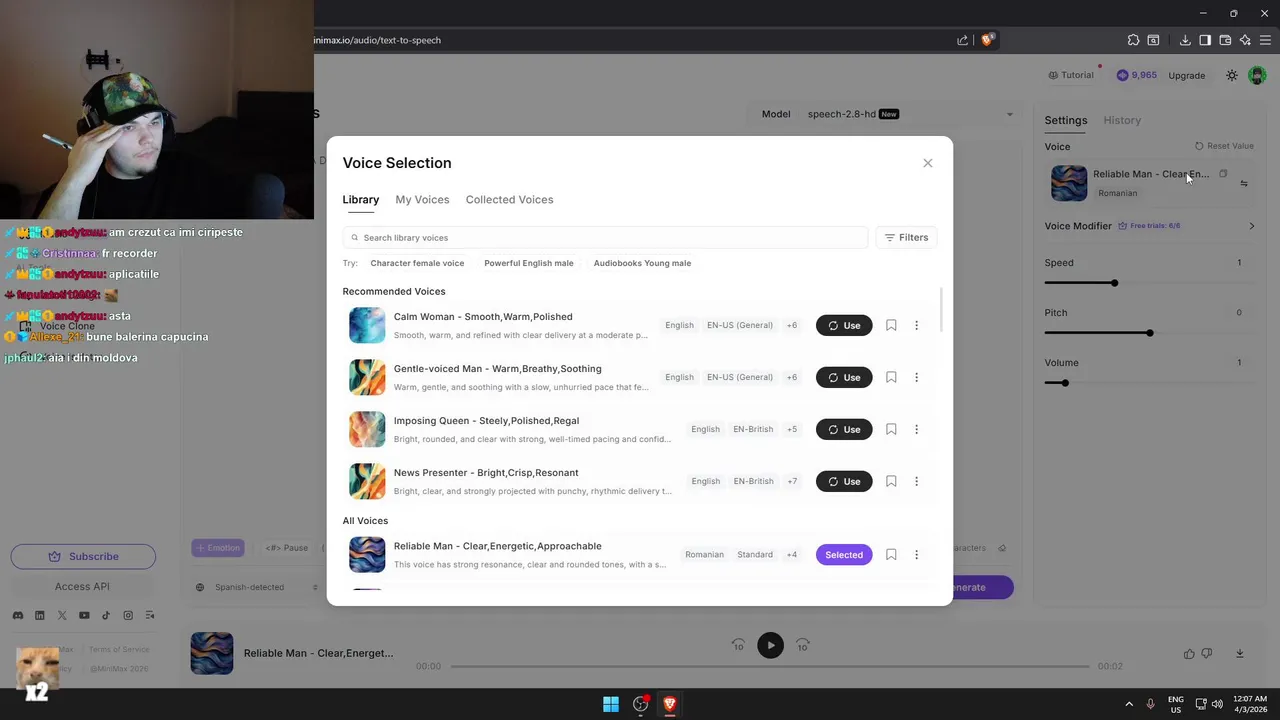Open Brave Shields icon in address bar
This screenshot has width=1280, height=720.
[x=988, y=40]
